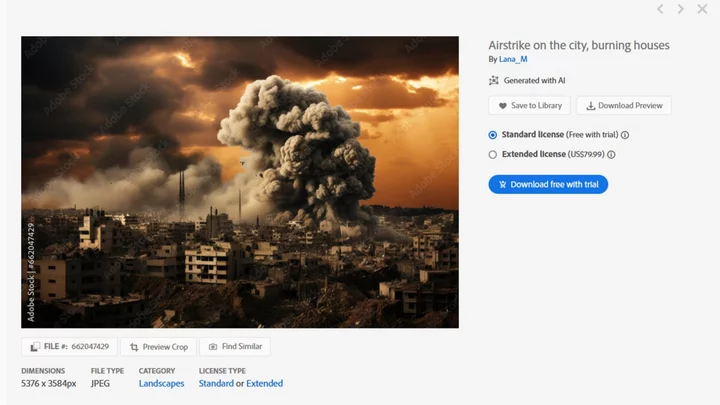Click the Standard license type link
This screenshot has height=405, width=720.
pyautogui.click(x=216, y=383)
